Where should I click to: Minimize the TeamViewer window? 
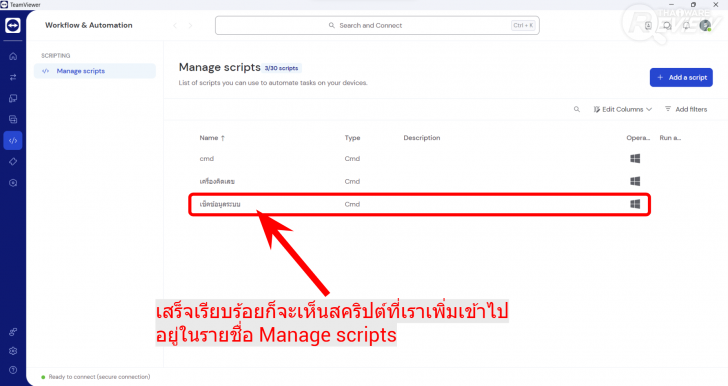[x=671, y=5]
